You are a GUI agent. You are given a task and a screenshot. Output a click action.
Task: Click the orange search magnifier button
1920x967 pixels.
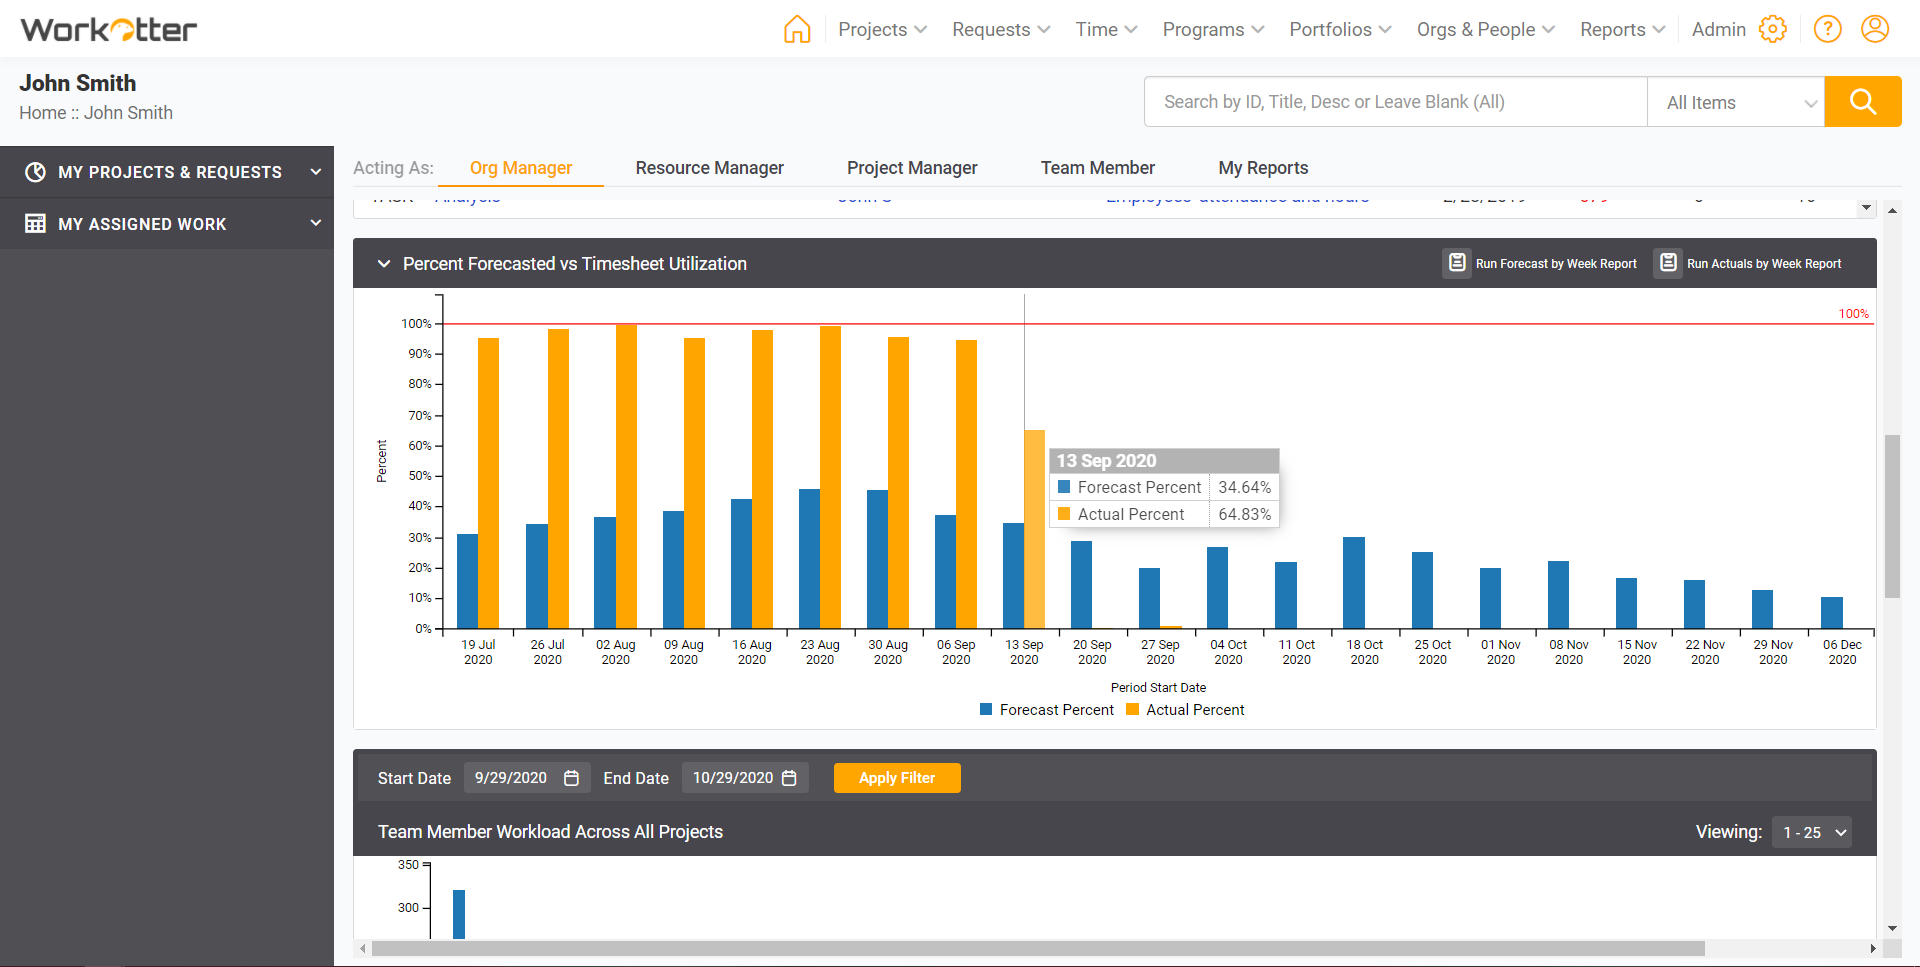(1863, 102)
